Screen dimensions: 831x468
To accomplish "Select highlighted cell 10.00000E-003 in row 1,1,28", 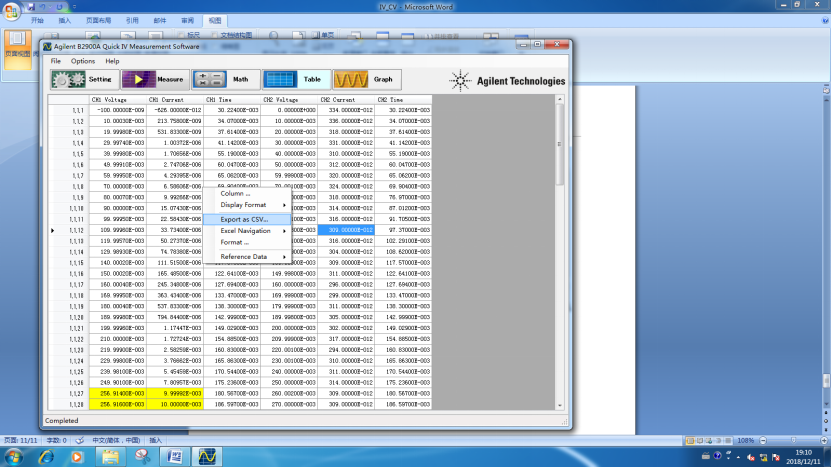I will pos(175,404).
